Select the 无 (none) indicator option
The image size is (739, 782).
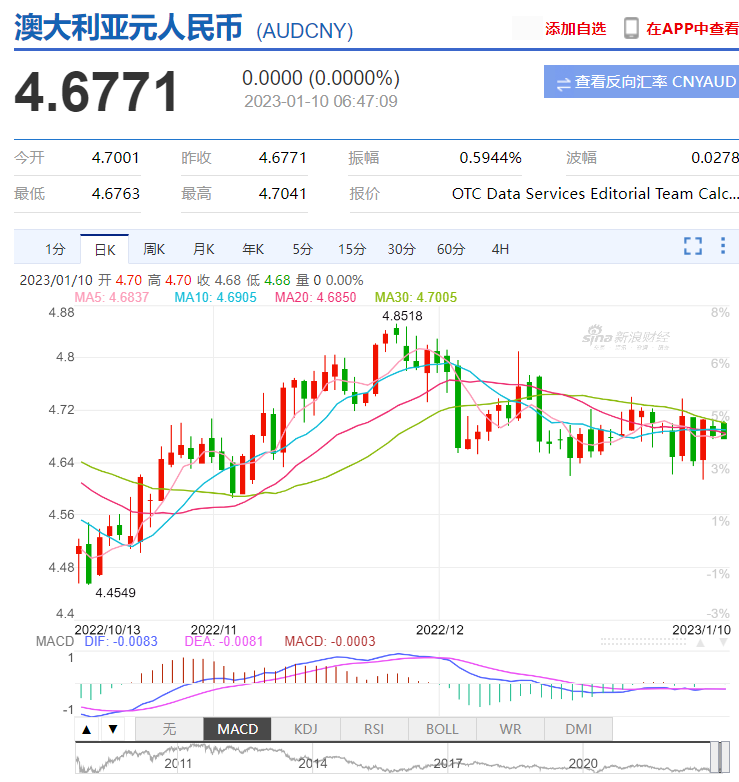pos(169,730)
